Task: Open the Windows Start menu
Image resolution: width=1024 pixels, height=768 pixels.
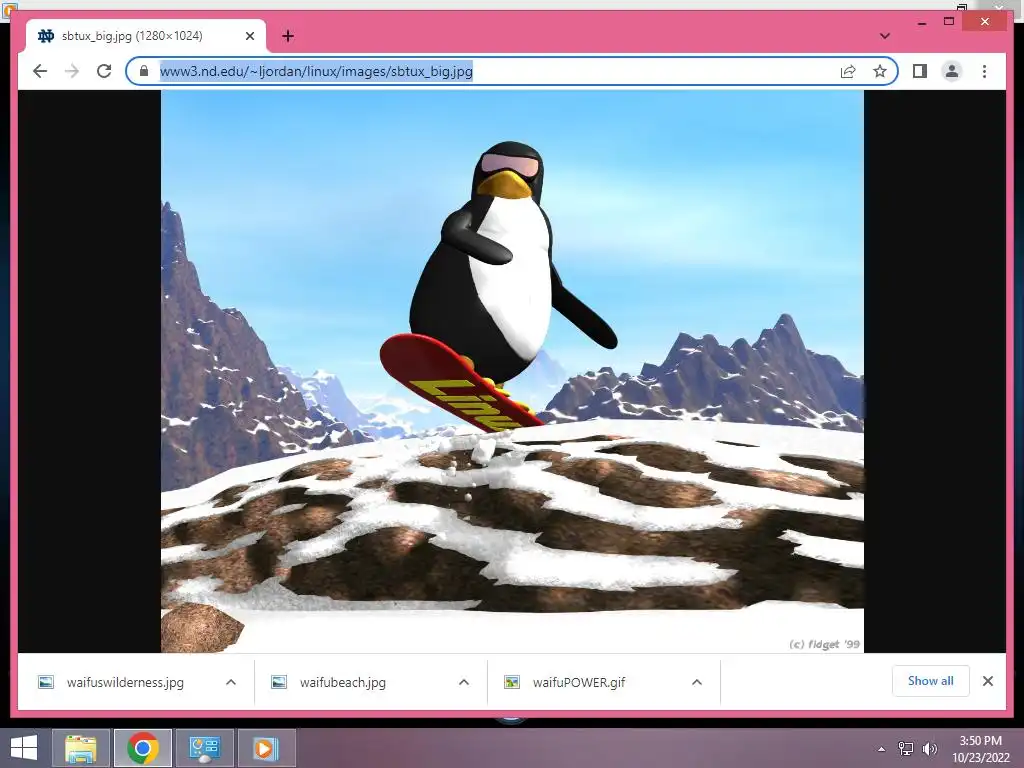Action: [24, 748]
